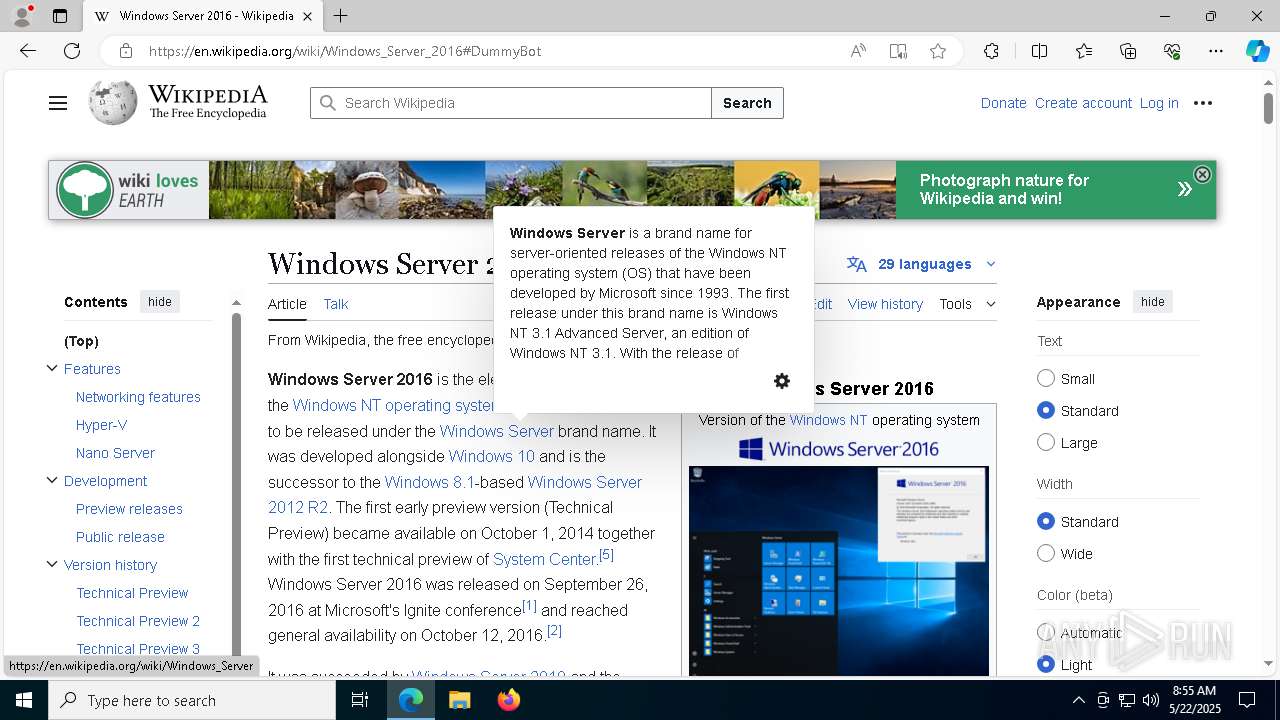Screen dimensions: 1280x720
Task: Open the tab actions menu icon
Action: [x=60, y=16]
